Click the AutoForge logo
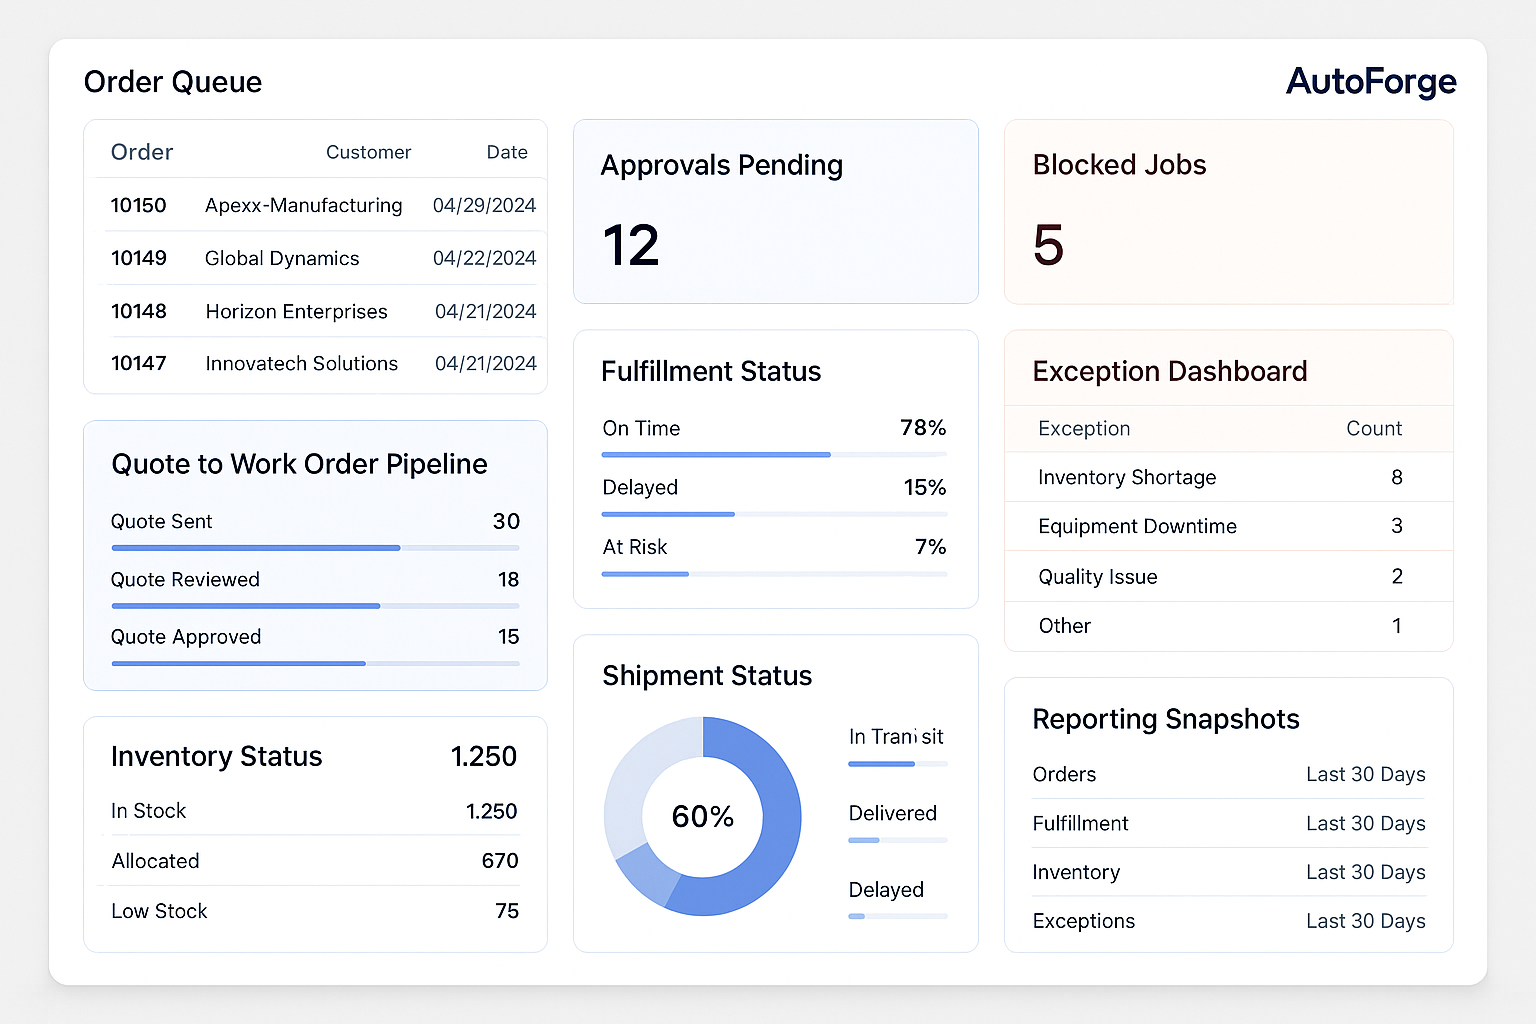This screenshot has height=1024, width=1536. point(1371,83)
